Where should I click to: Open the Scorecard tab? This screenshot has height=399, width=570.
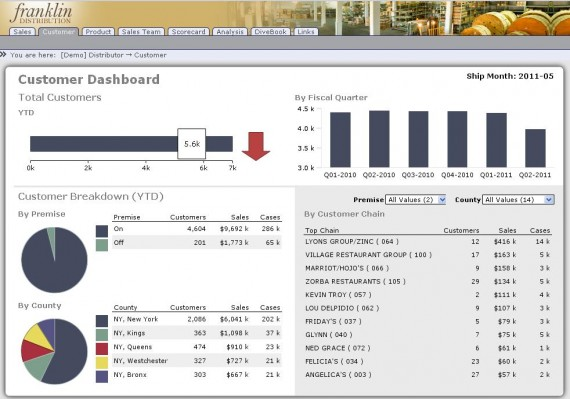188,32
